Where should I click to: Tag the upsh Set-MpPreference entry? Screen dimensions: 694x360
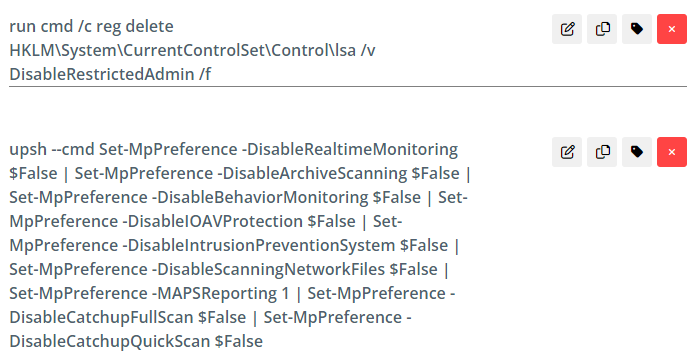point(637,152)
